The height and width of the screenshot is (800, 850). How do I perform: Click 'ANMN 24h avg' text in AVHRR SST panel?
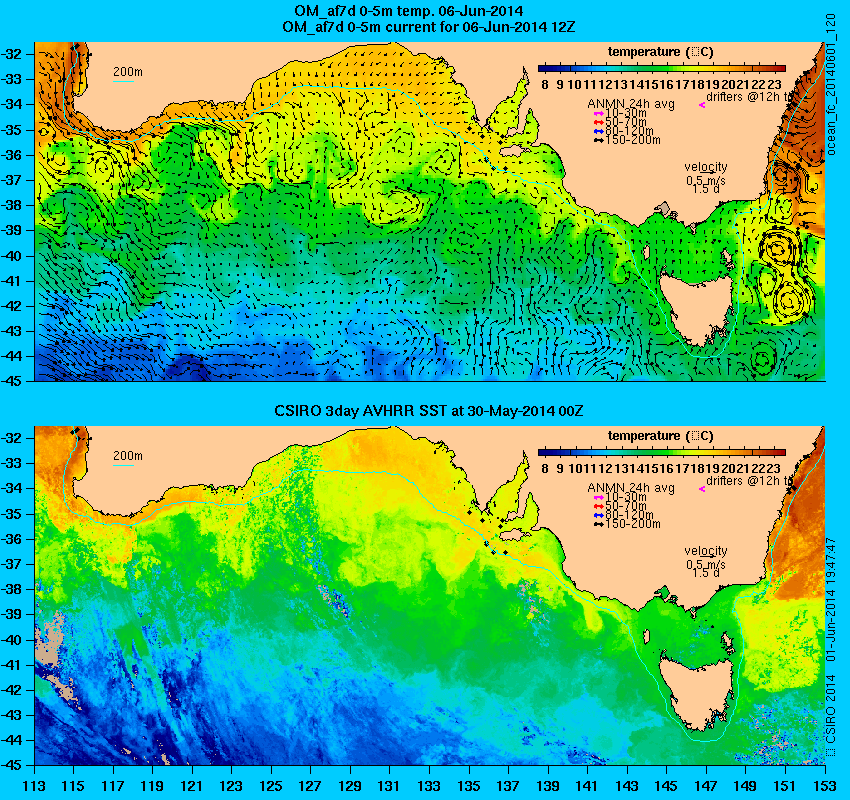pos(631,488)
